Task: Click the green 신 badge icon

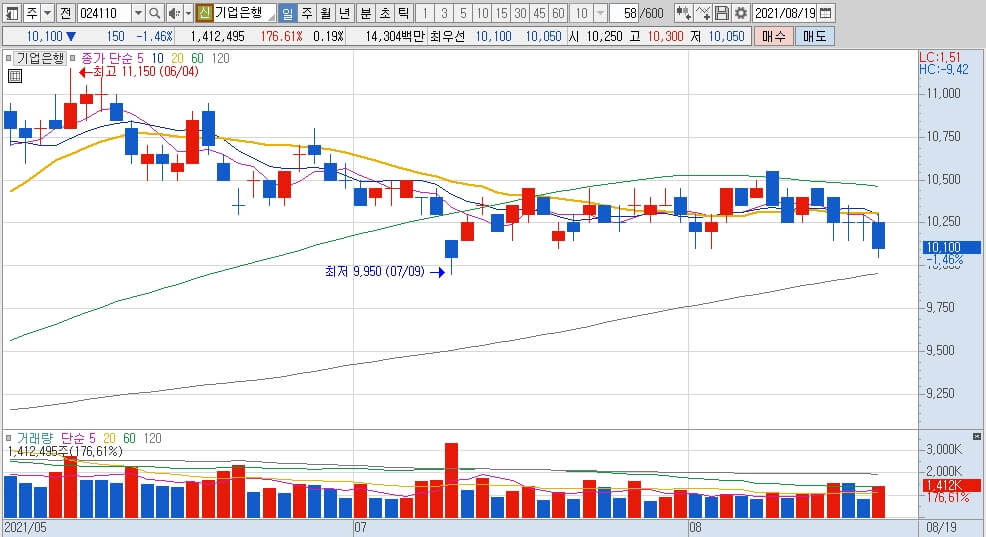Action: coord(204,13)
